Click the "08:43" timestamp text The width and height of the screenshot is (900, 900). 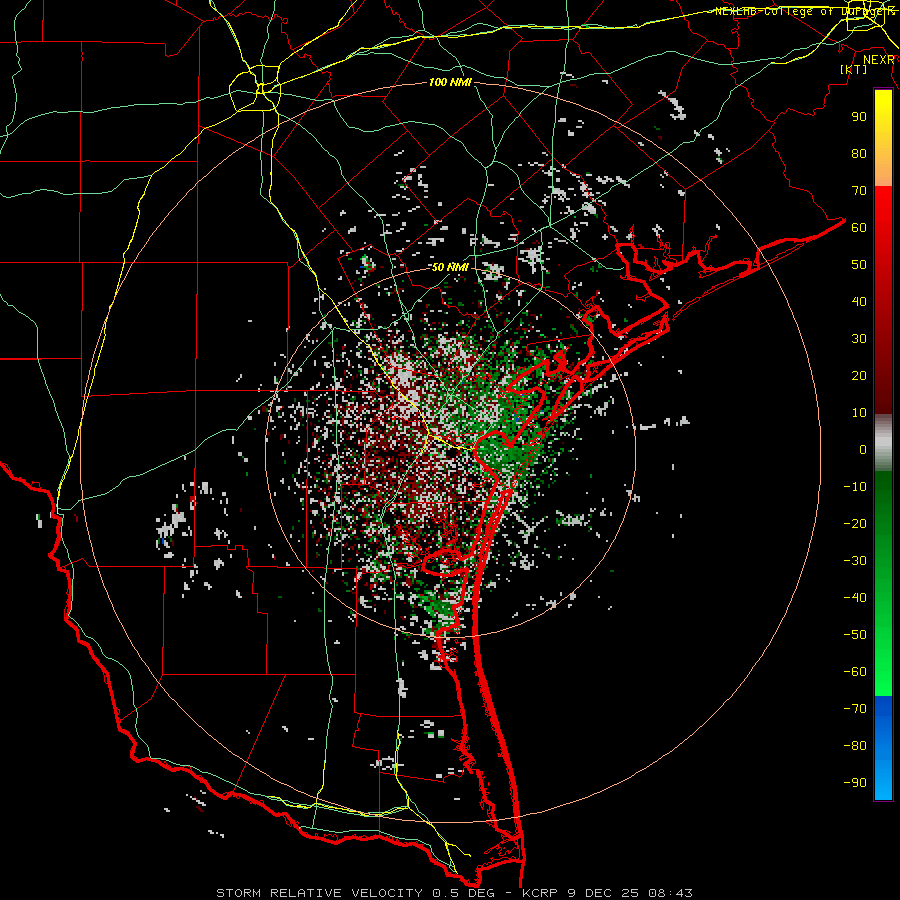tap(670, 893)
